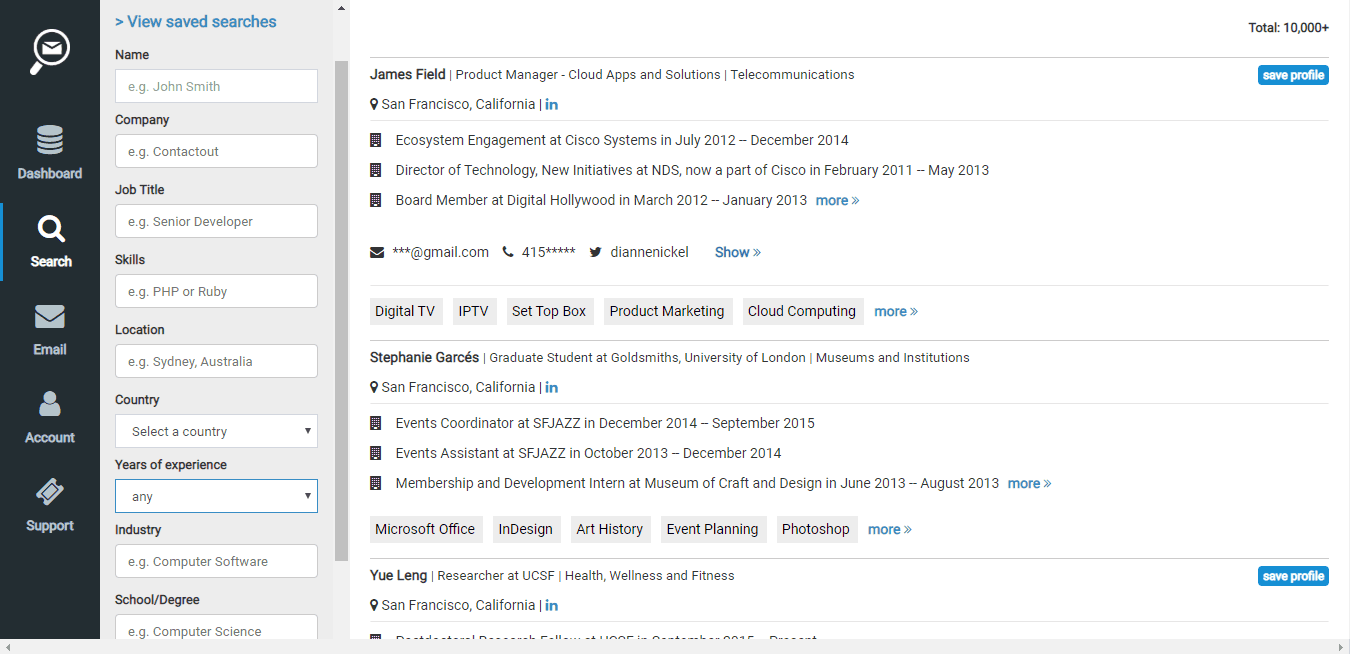Image resolution: width=1350 pixels, height=654 pixels.
Task: Expand more experience for Stephanie Garcés
Action: (1029, 483)
